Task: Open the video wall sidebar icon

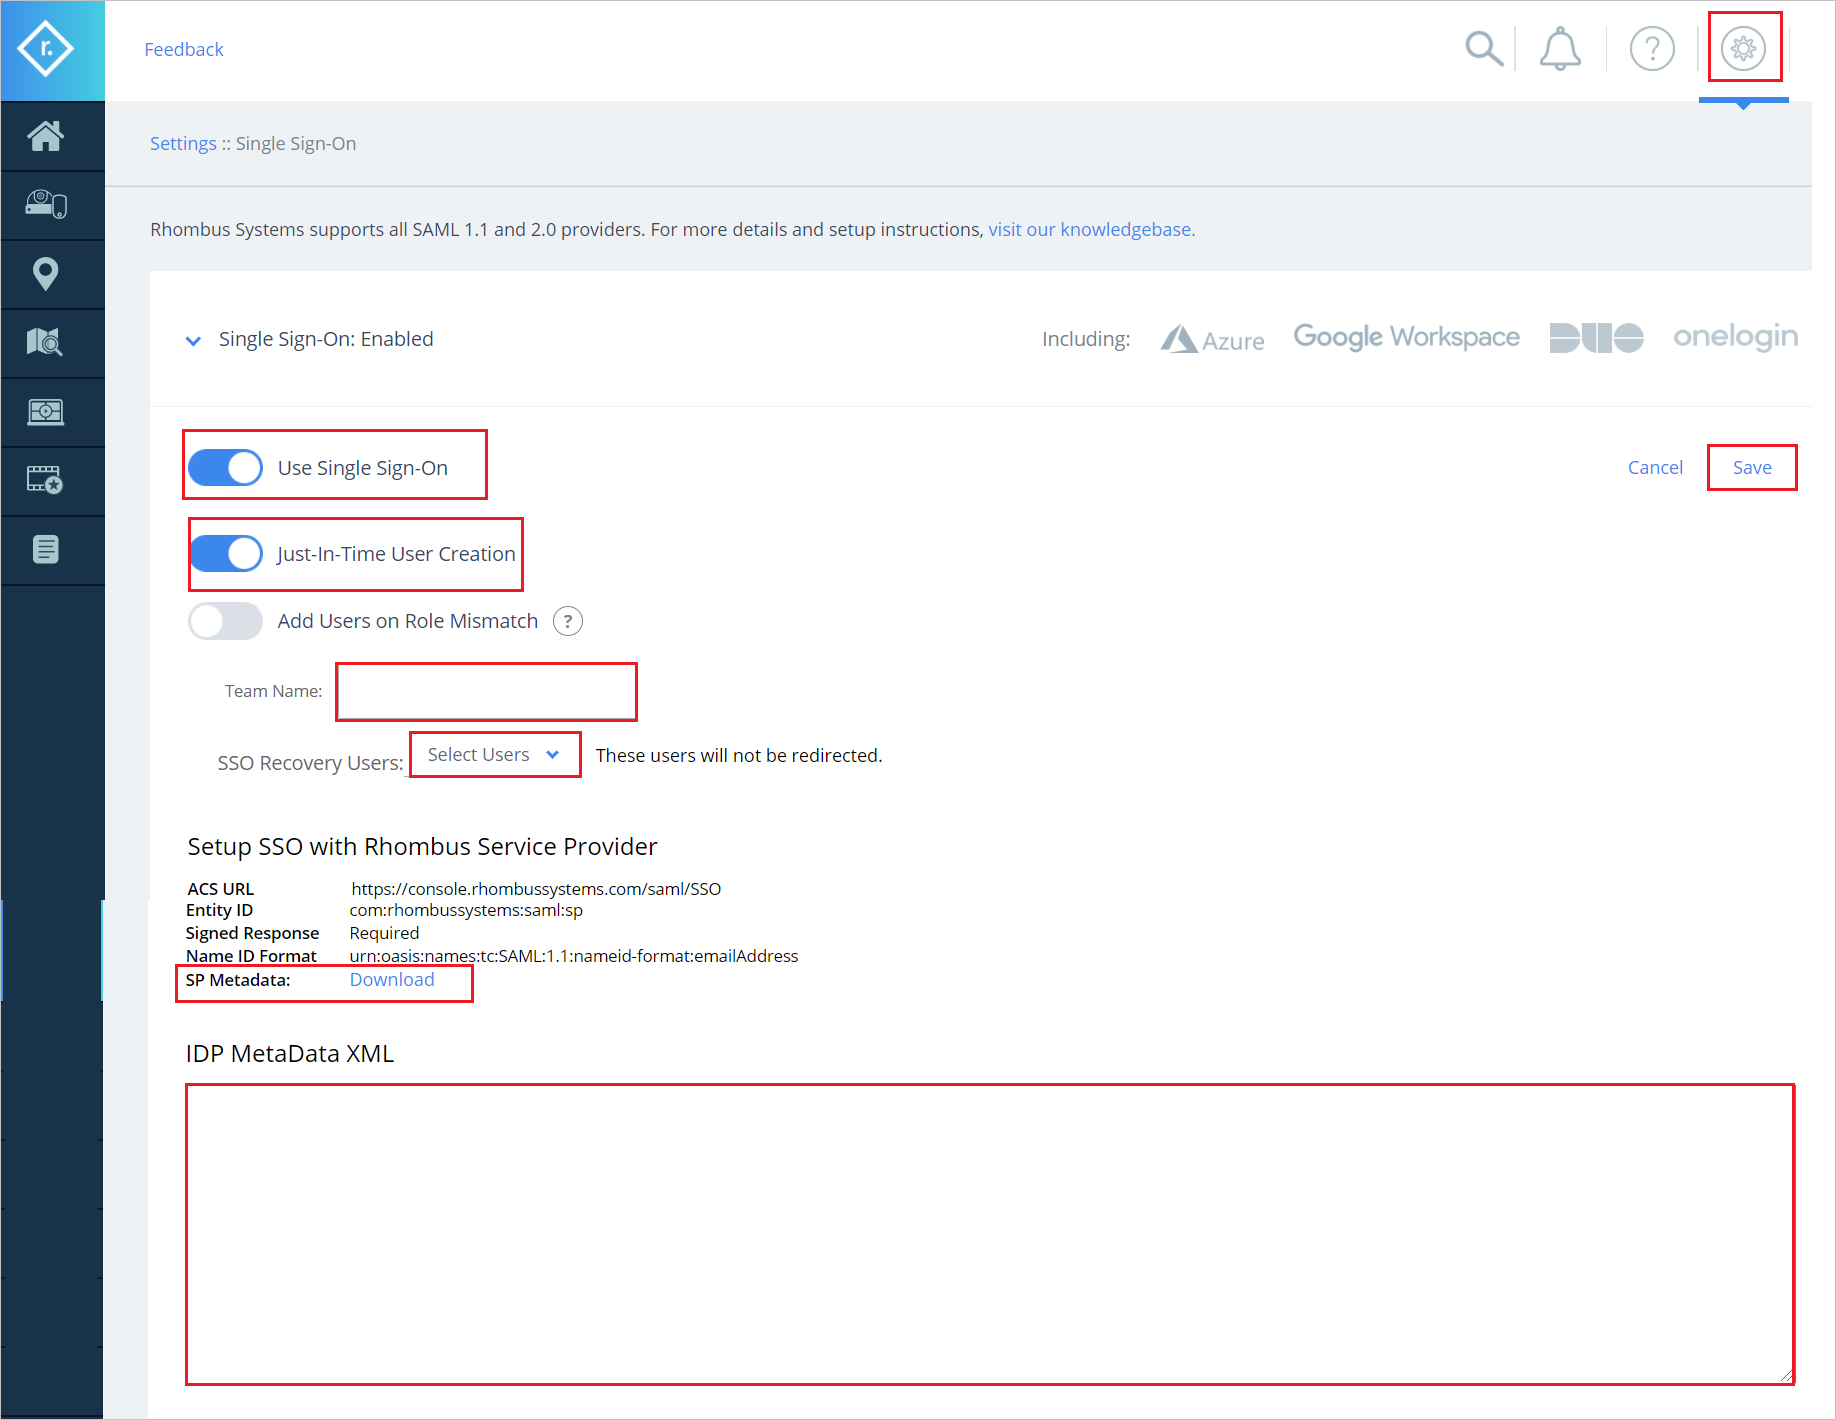Action: (x=46, y=411)
